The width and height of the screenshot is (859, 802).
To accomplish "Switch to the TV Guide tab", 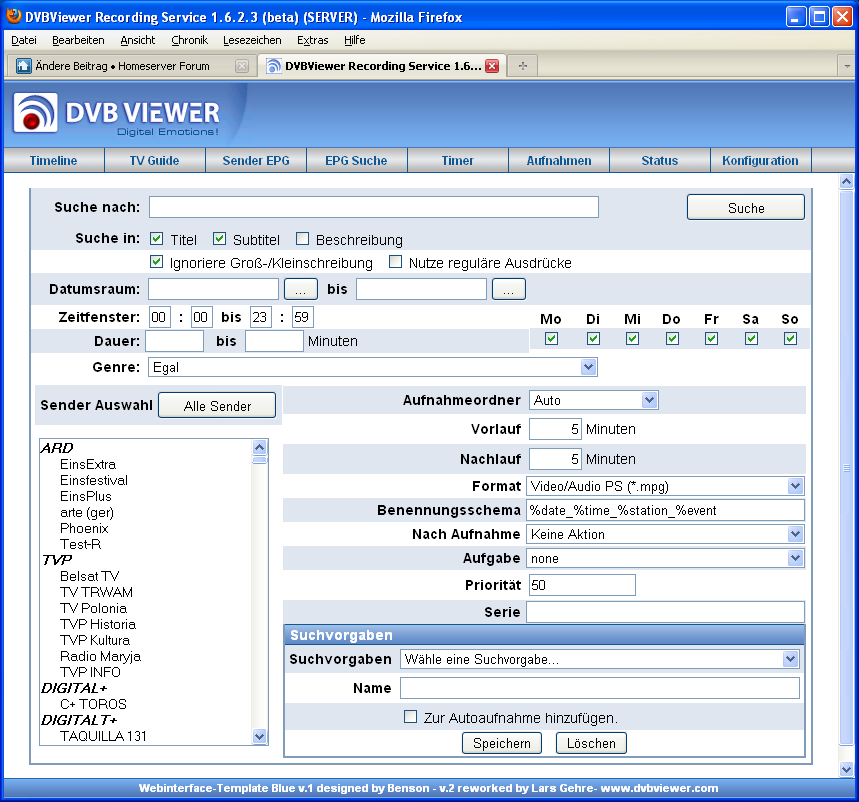I will (x=154, y=160).
